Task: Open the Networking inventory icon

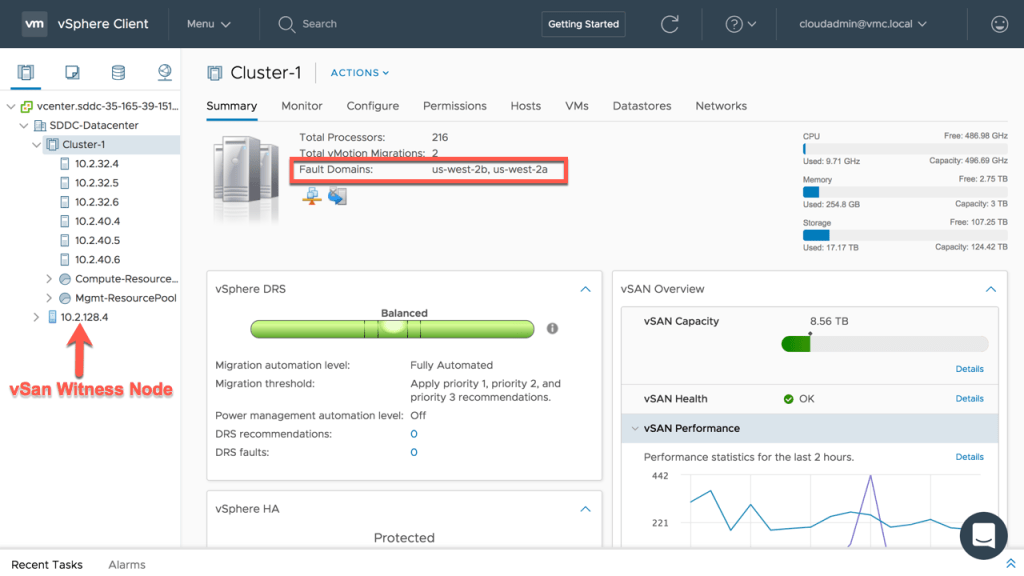Action: [x=165, y=72]
